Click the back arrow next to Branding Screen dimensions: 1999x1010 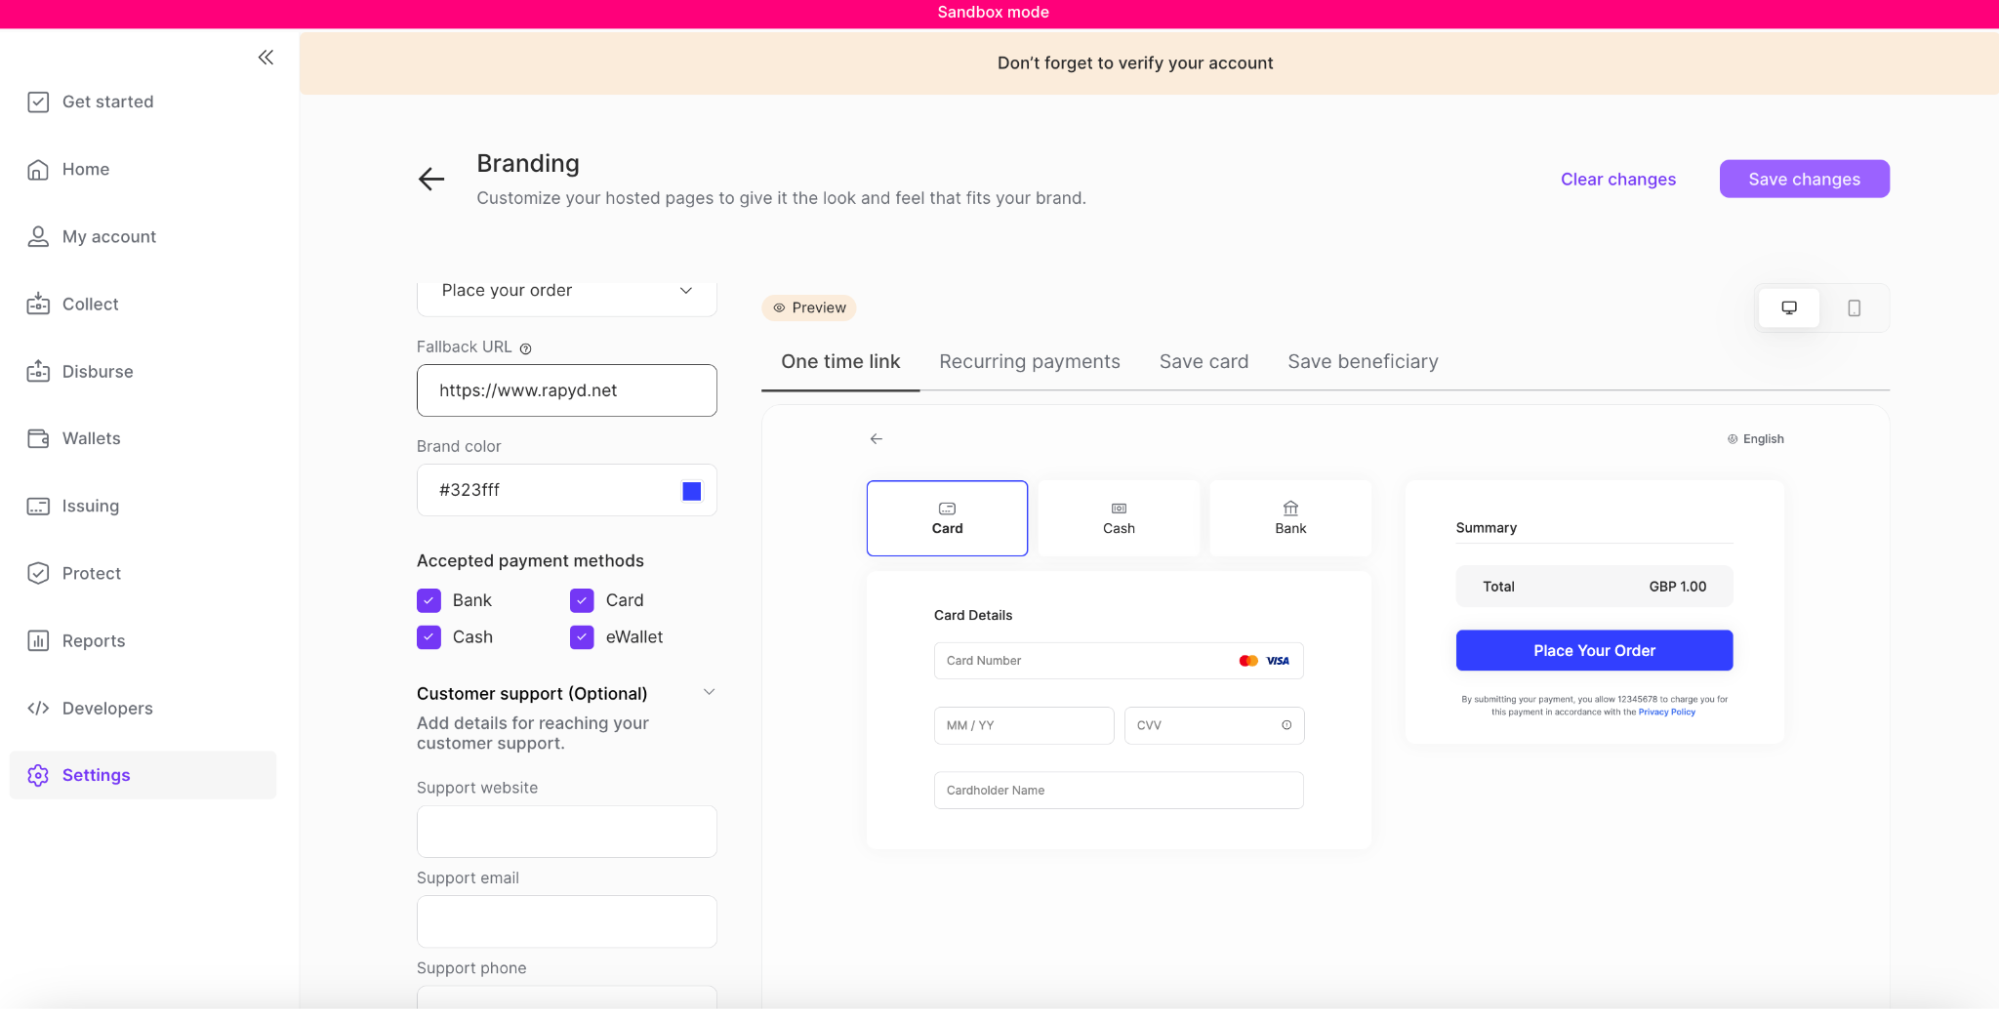tap(430, 179)
